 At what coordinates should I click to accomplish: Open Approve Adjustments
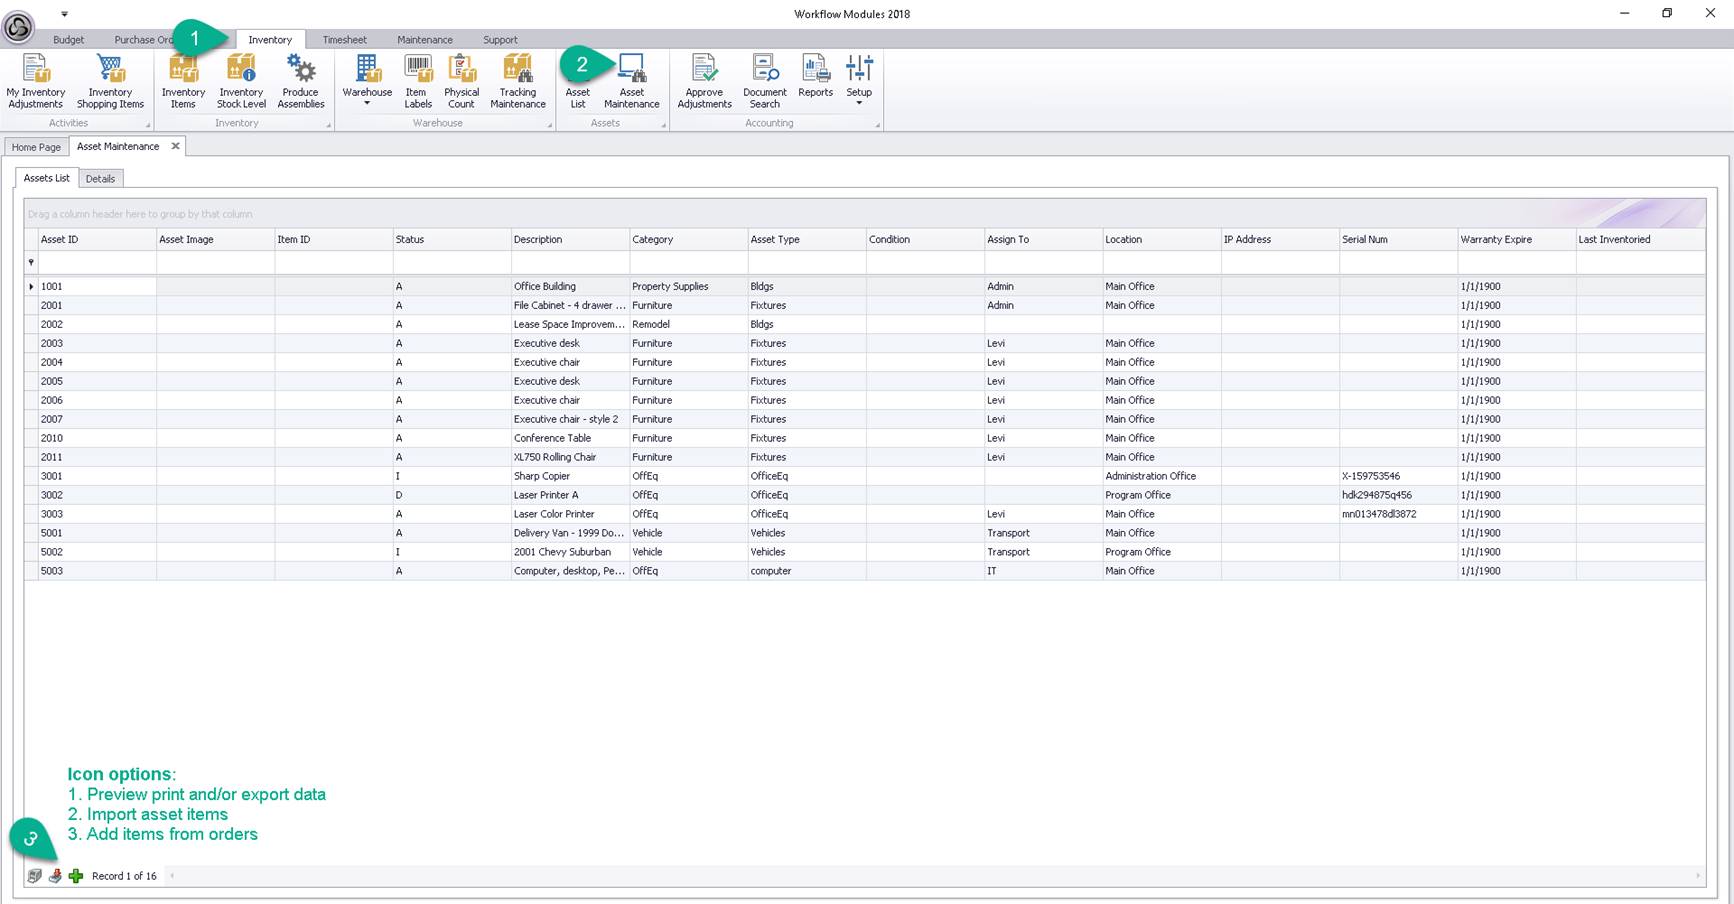[x=704, y=81]
